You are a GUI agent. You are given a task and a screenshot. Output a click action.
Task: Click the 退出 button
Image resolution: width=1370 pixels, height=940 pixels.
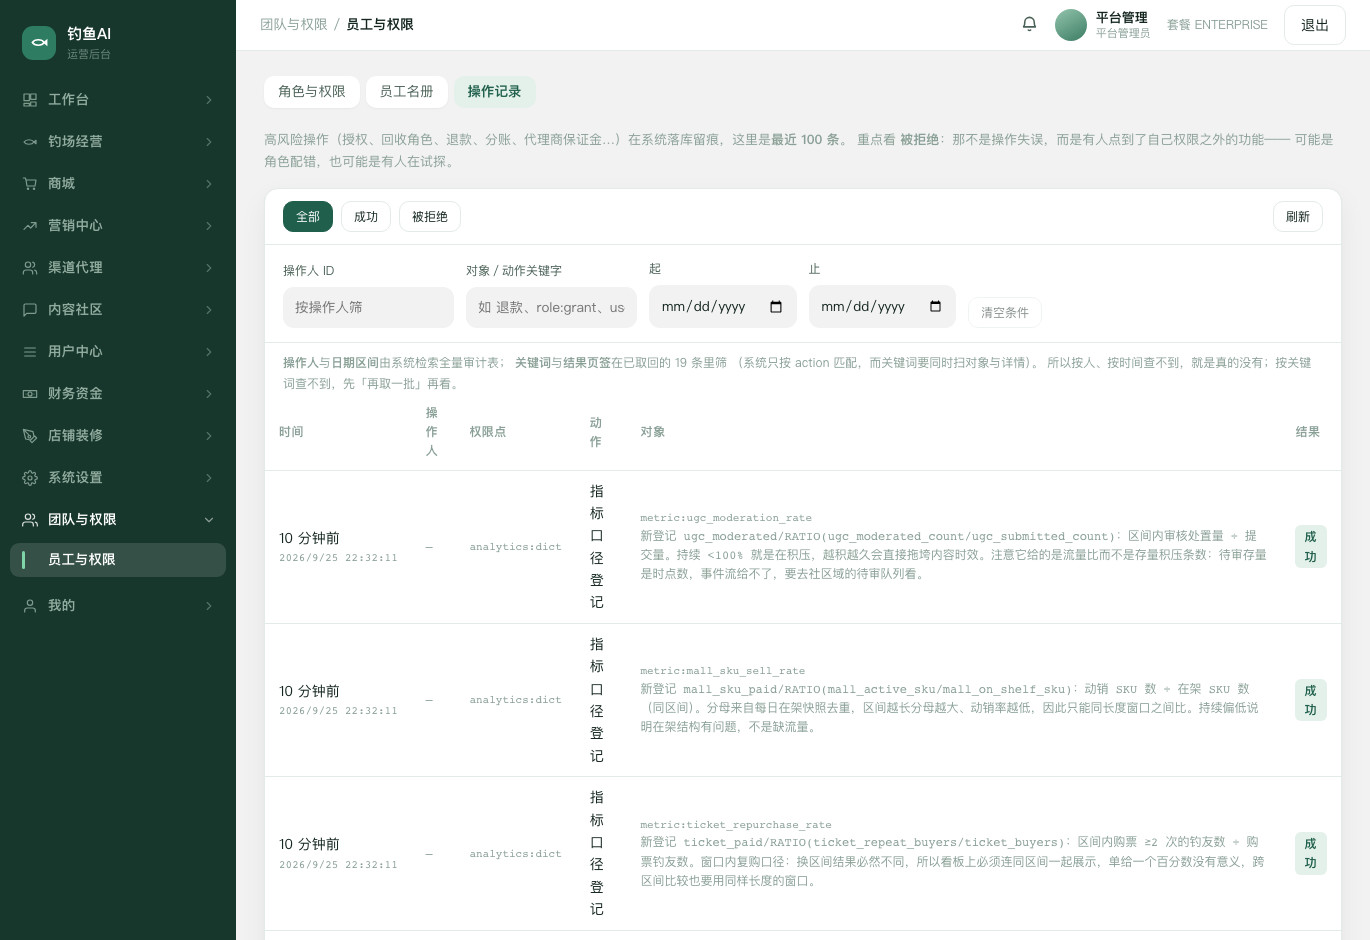[1315, 25]
